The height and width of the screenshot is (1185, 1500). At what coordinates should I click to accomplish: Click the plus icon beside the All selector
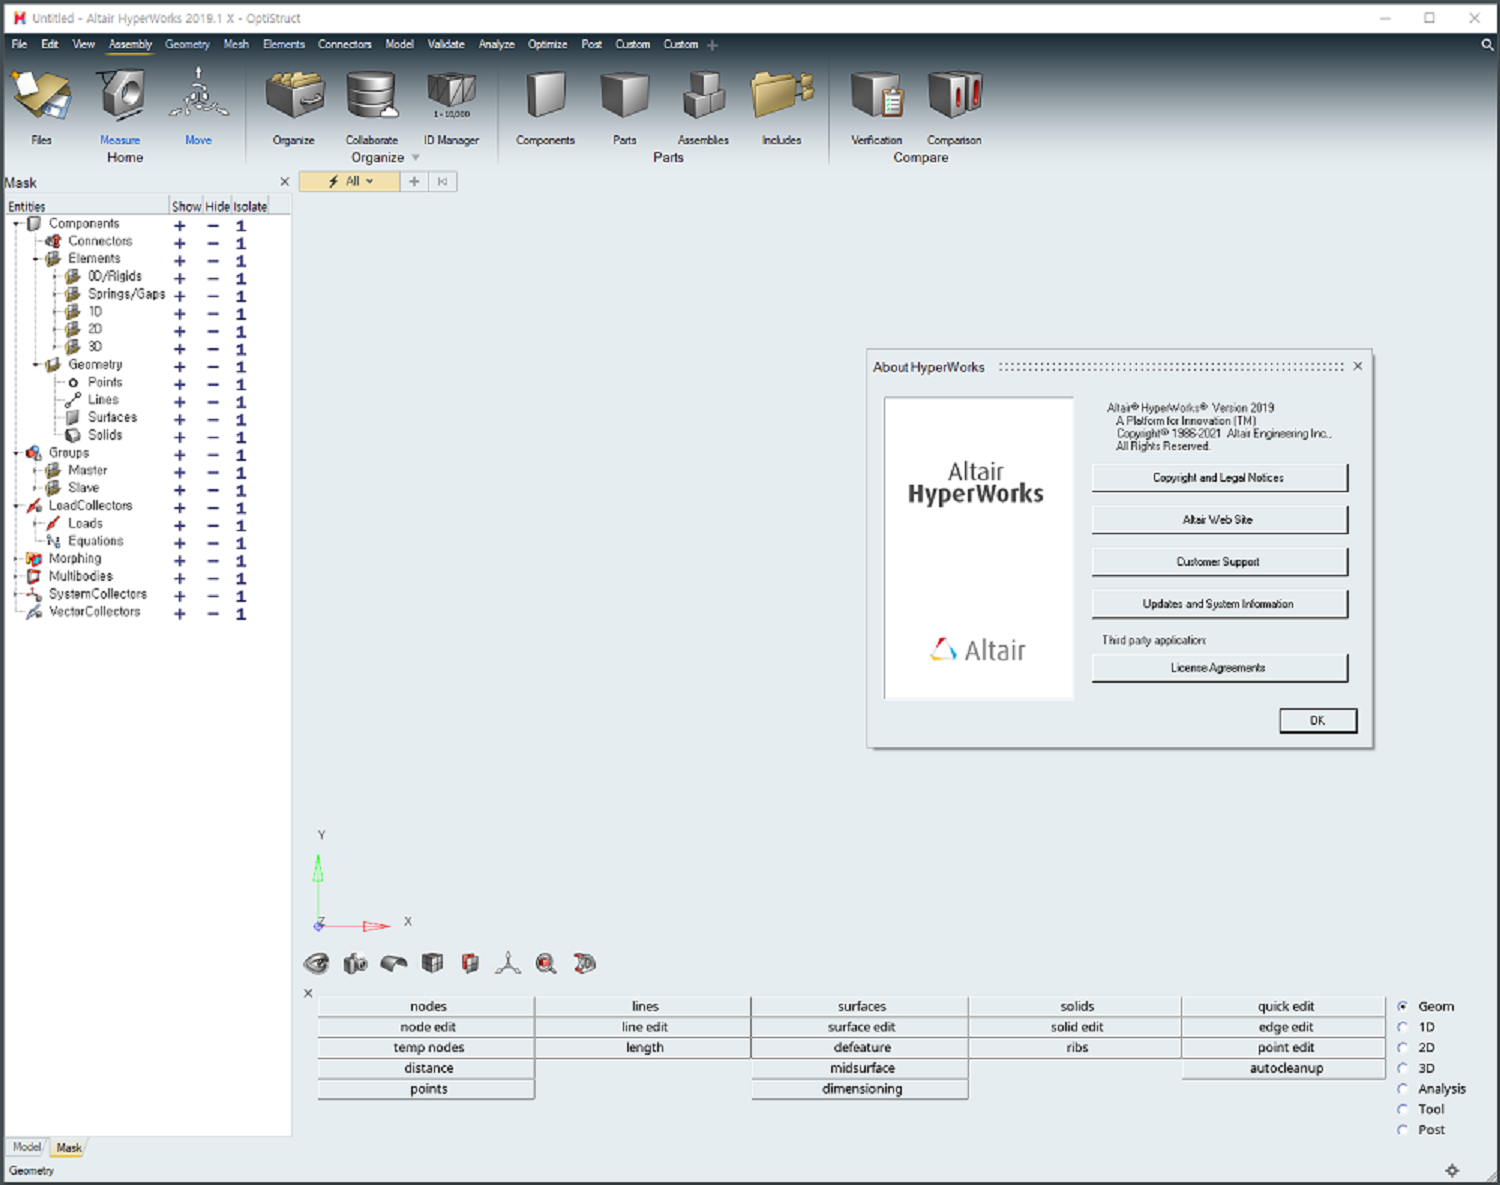[x=414, y=181]
